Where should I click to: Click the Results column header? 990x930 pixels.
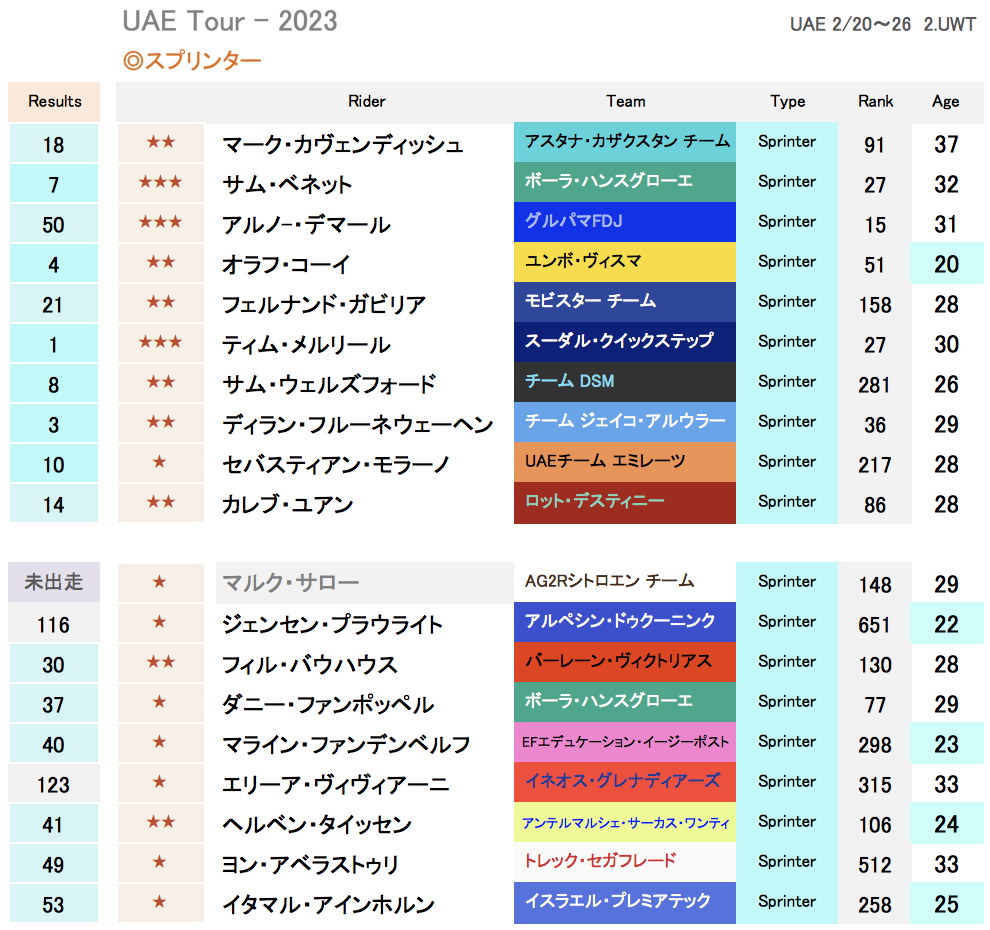pyautogui.click(x=54, y=102)
